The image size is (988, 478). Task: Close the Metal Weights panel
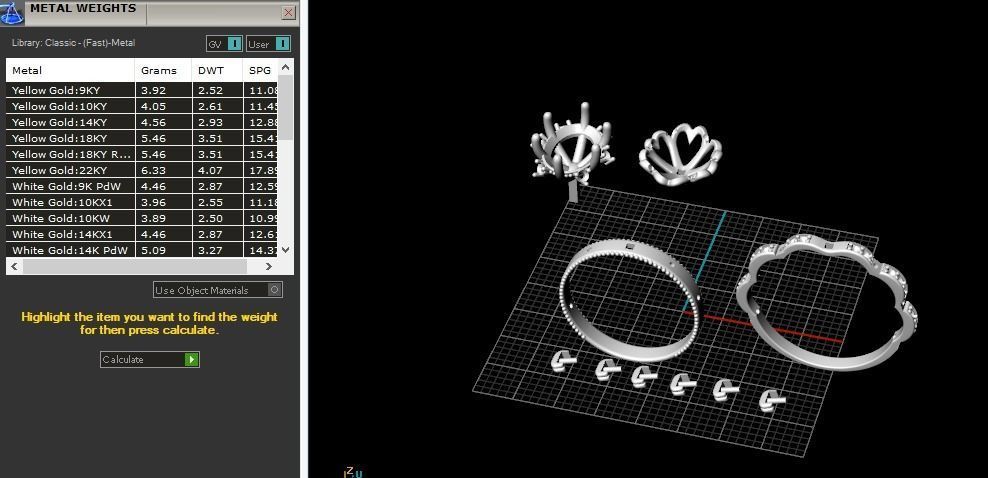click(289, 12)
